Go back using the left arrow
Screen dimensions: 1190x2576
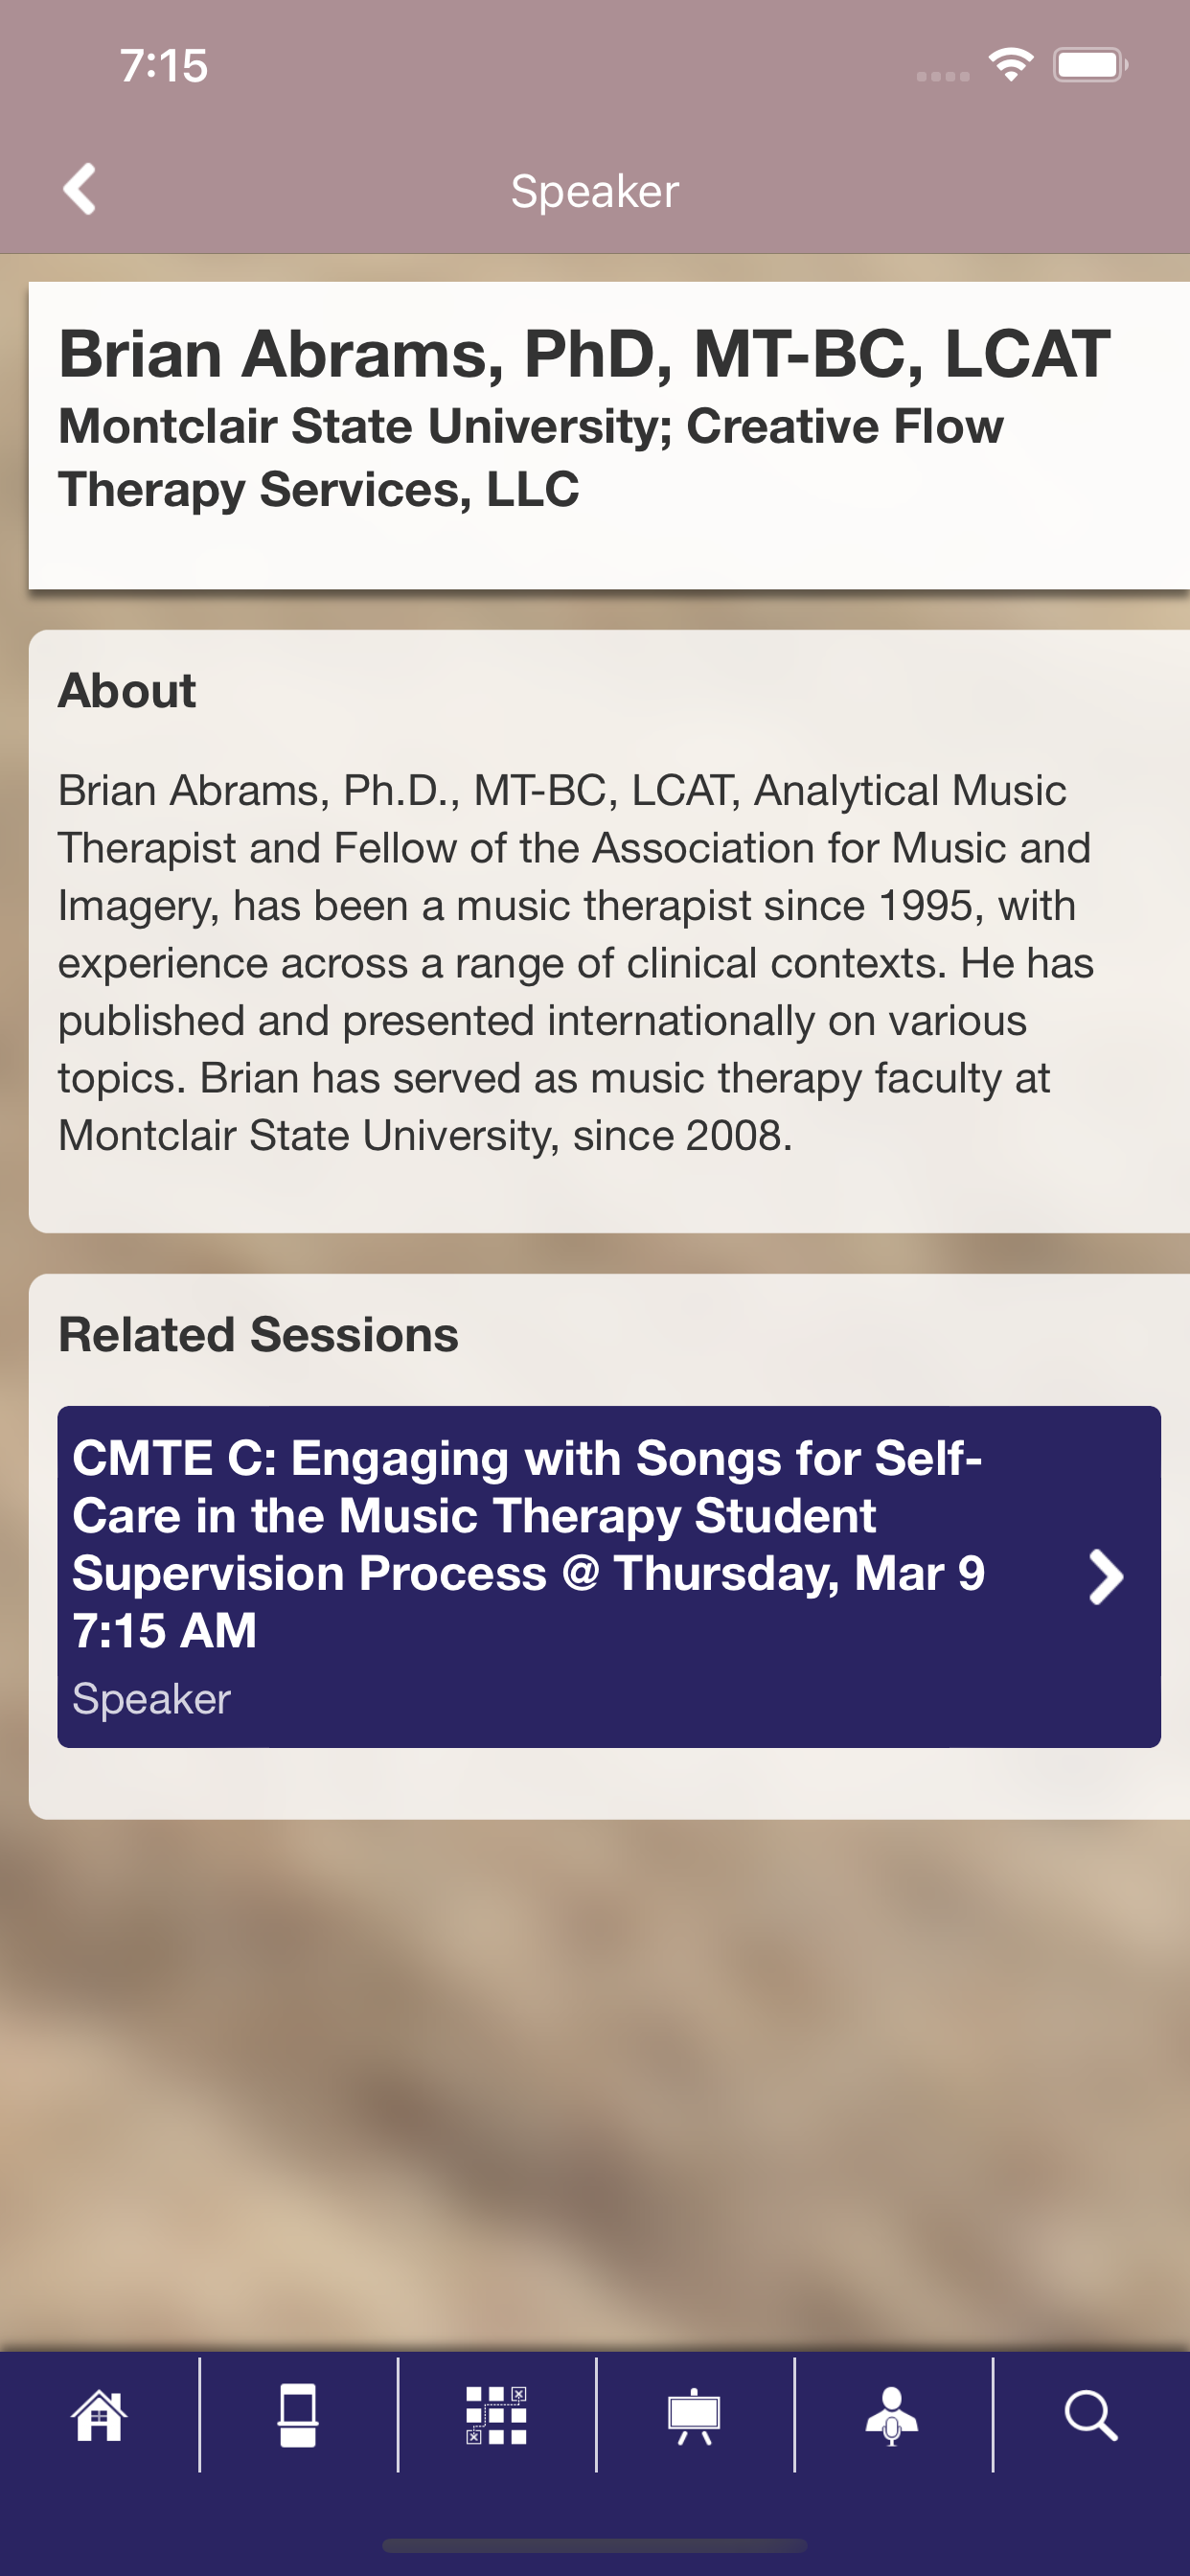pyautogui.click(x=80, y=189)
